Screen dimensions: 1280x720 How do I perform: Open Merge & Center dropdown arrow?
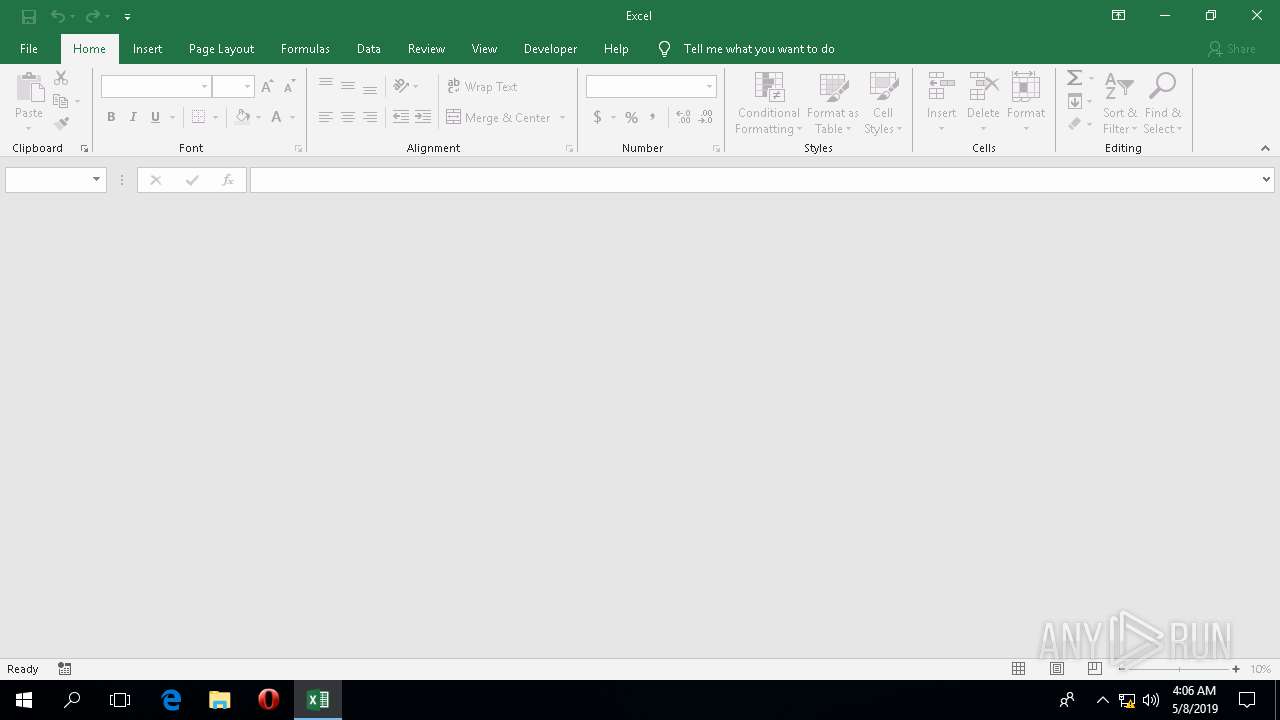pyautogui.click(x=563, y=117)
